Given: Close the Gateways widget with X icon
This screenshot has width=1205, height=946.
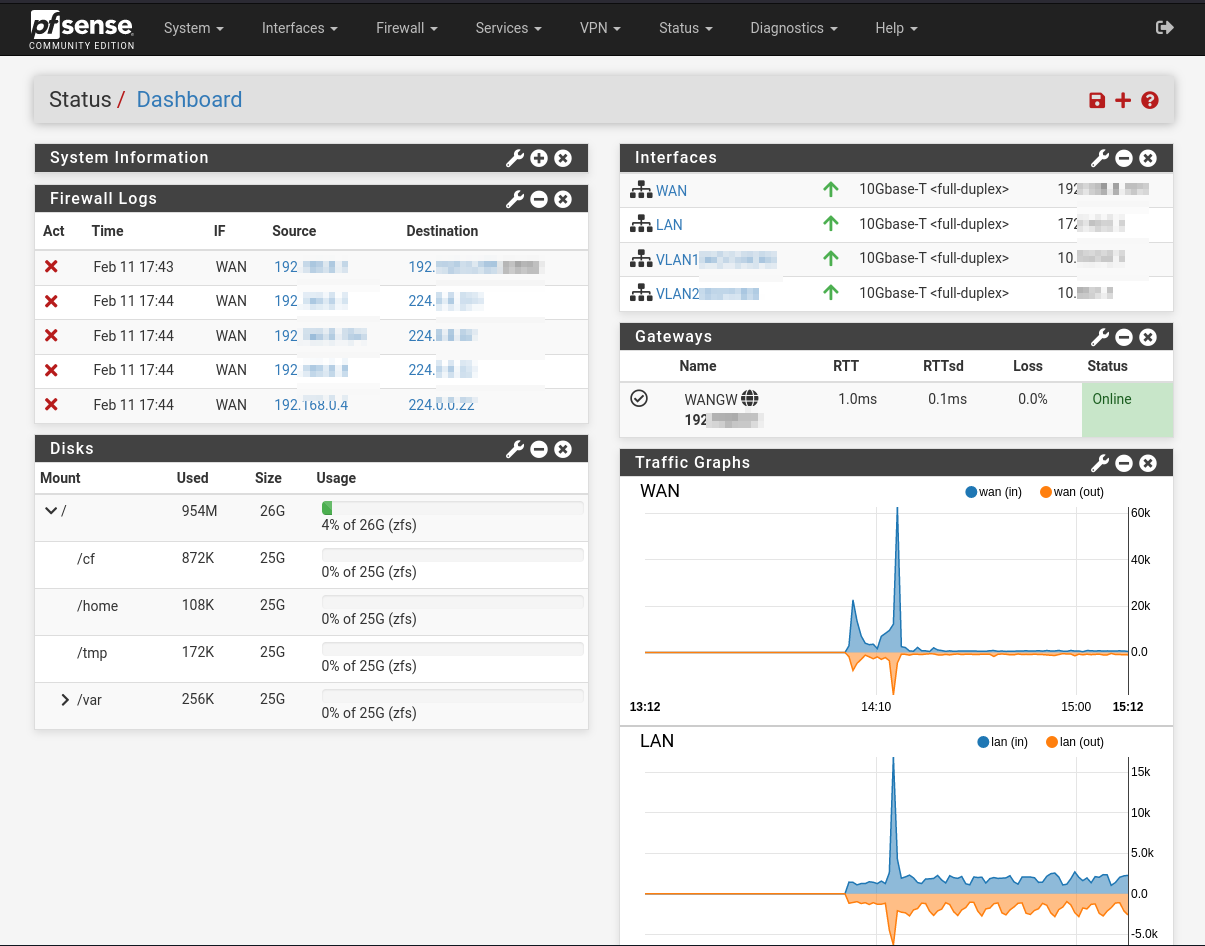Looking at the screenshot, I should [x=1148, y=337].
